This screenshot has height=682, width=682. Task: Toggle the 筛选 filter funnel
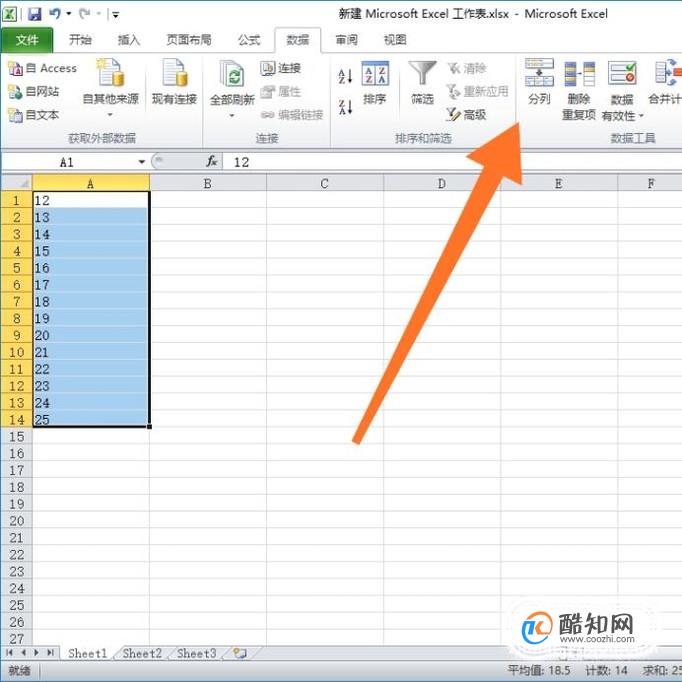click(x=422, y=83)
